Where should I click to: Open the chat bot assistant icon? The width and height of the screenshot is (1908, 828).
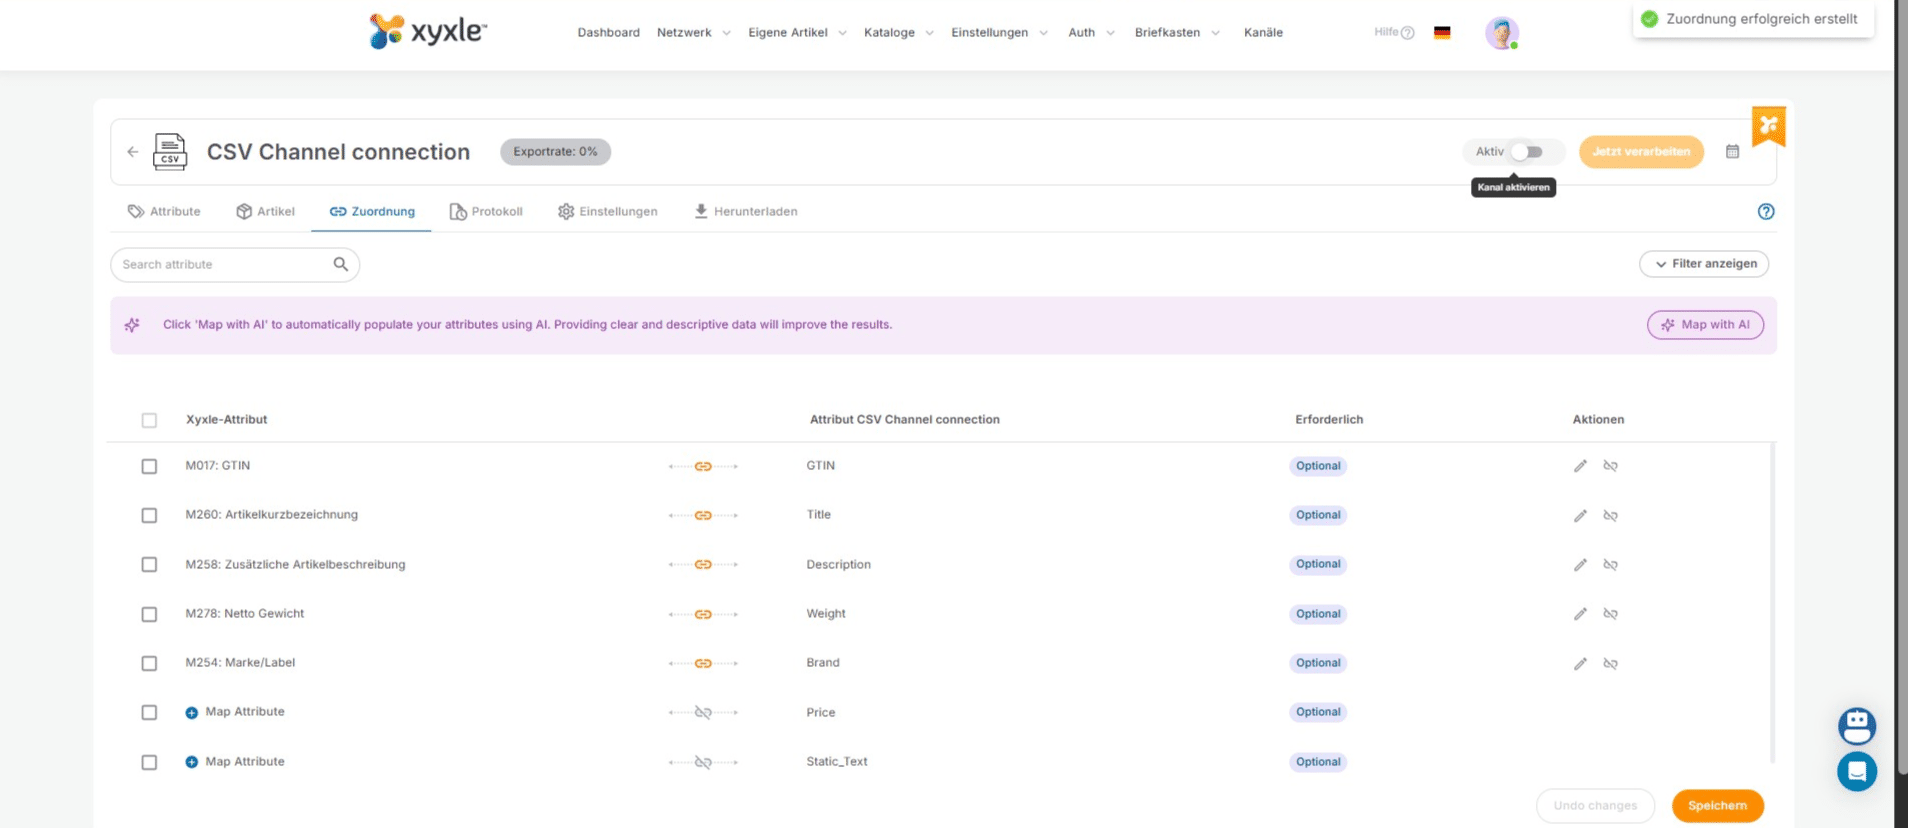coord(1856,726)
